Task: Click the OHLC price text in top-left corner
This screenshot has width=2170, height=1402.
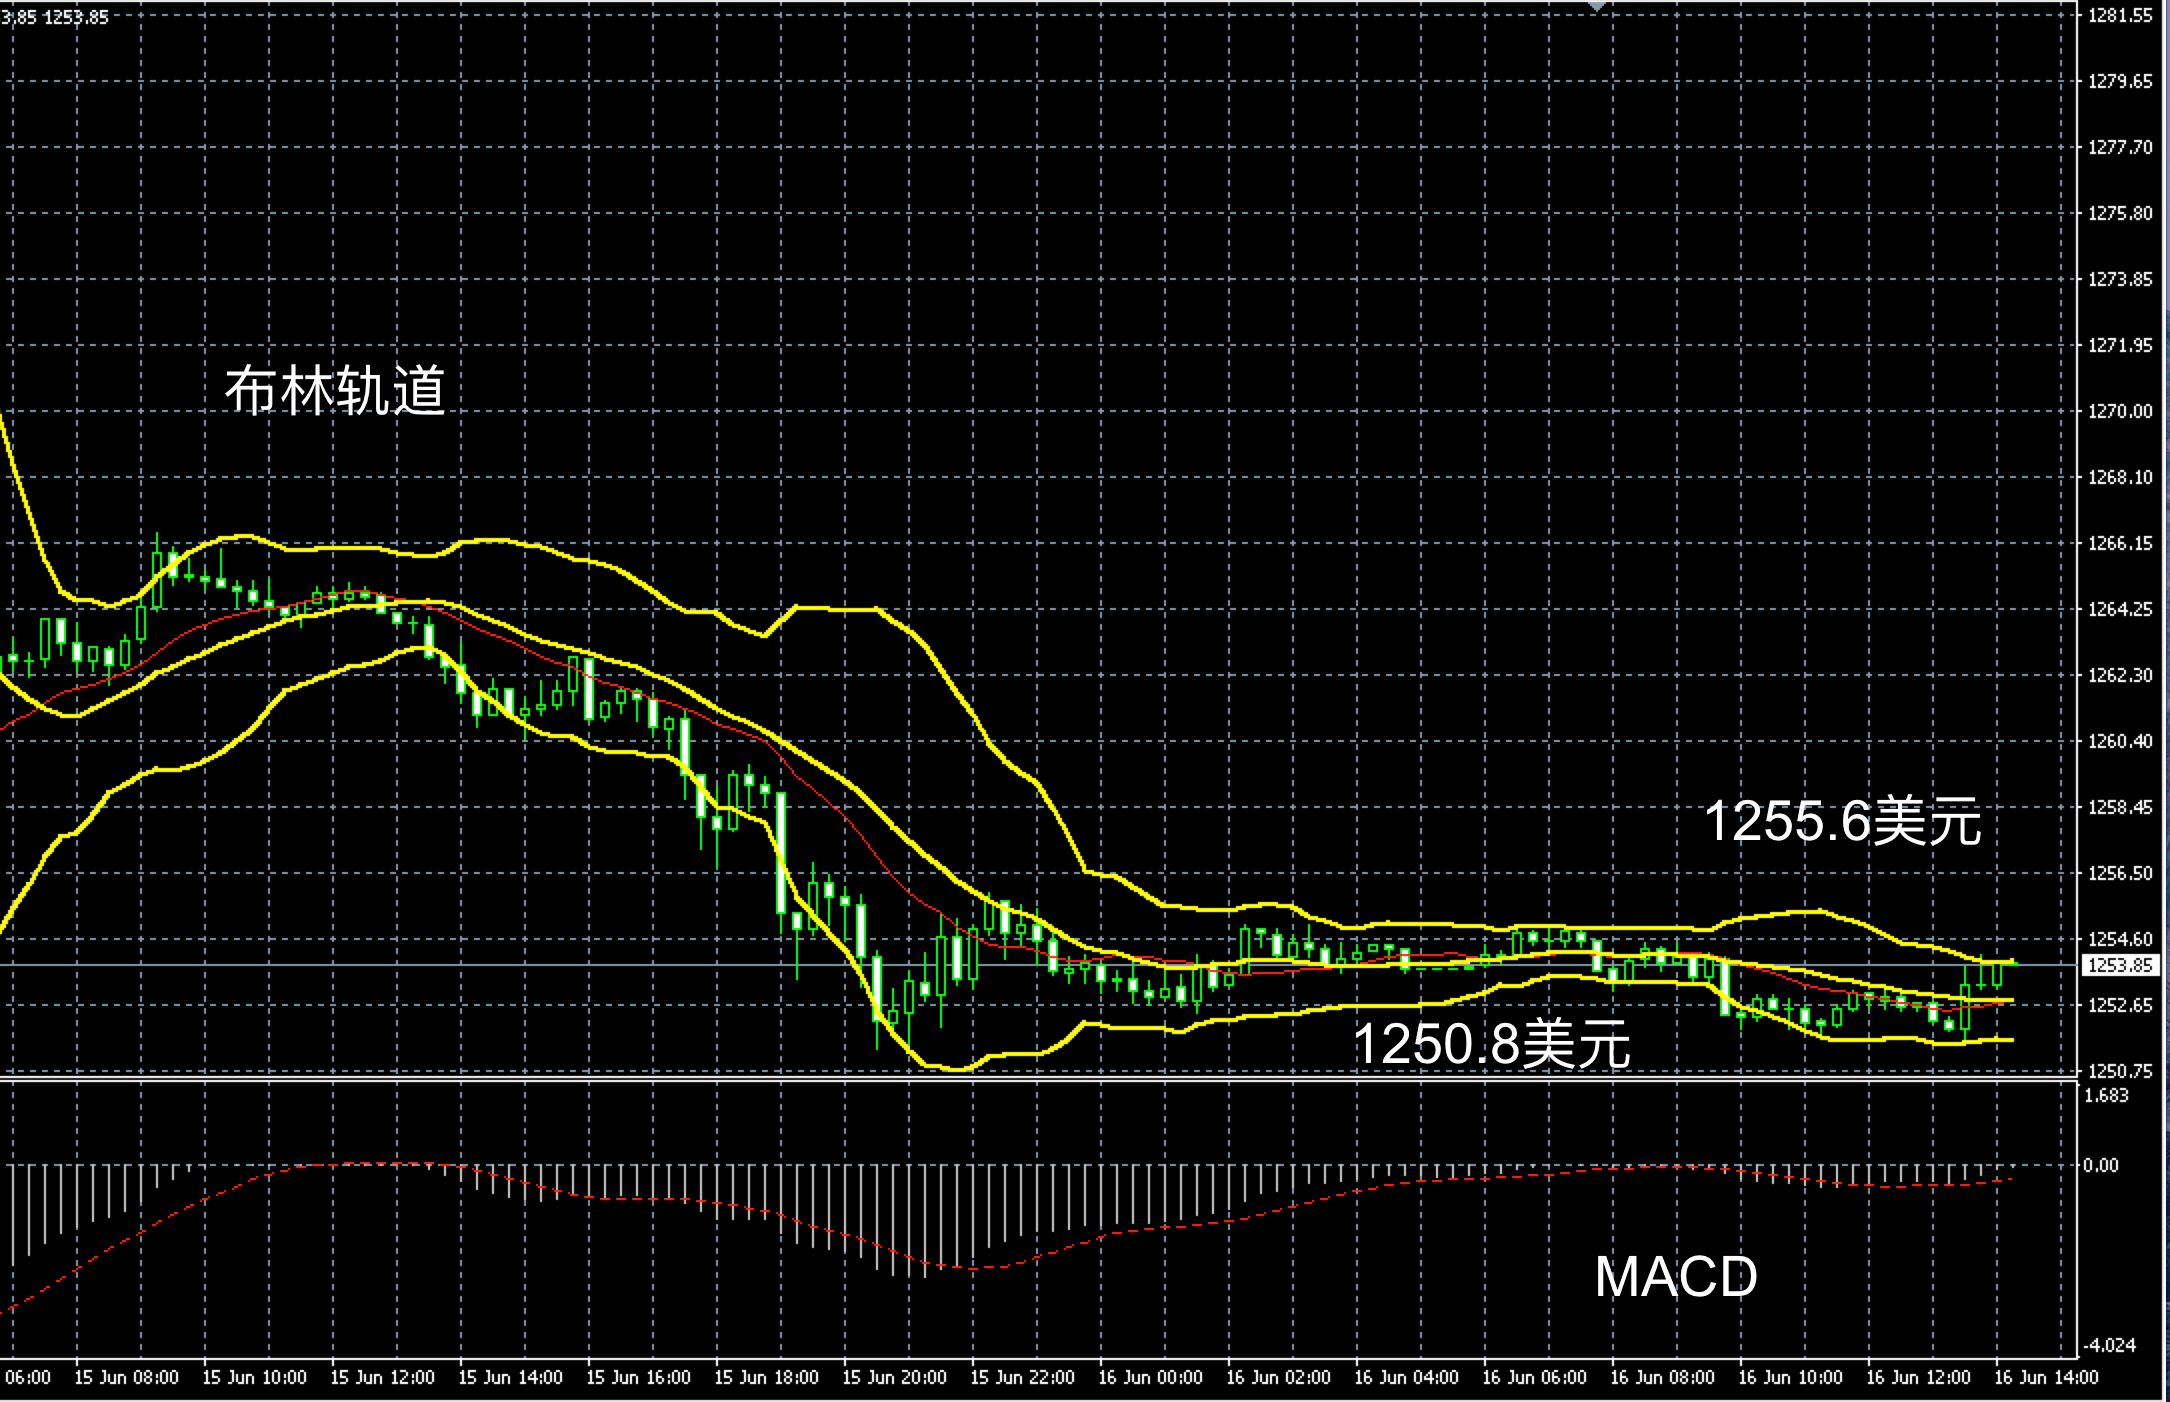Action: pyautogui.click(x=55, y=17)
